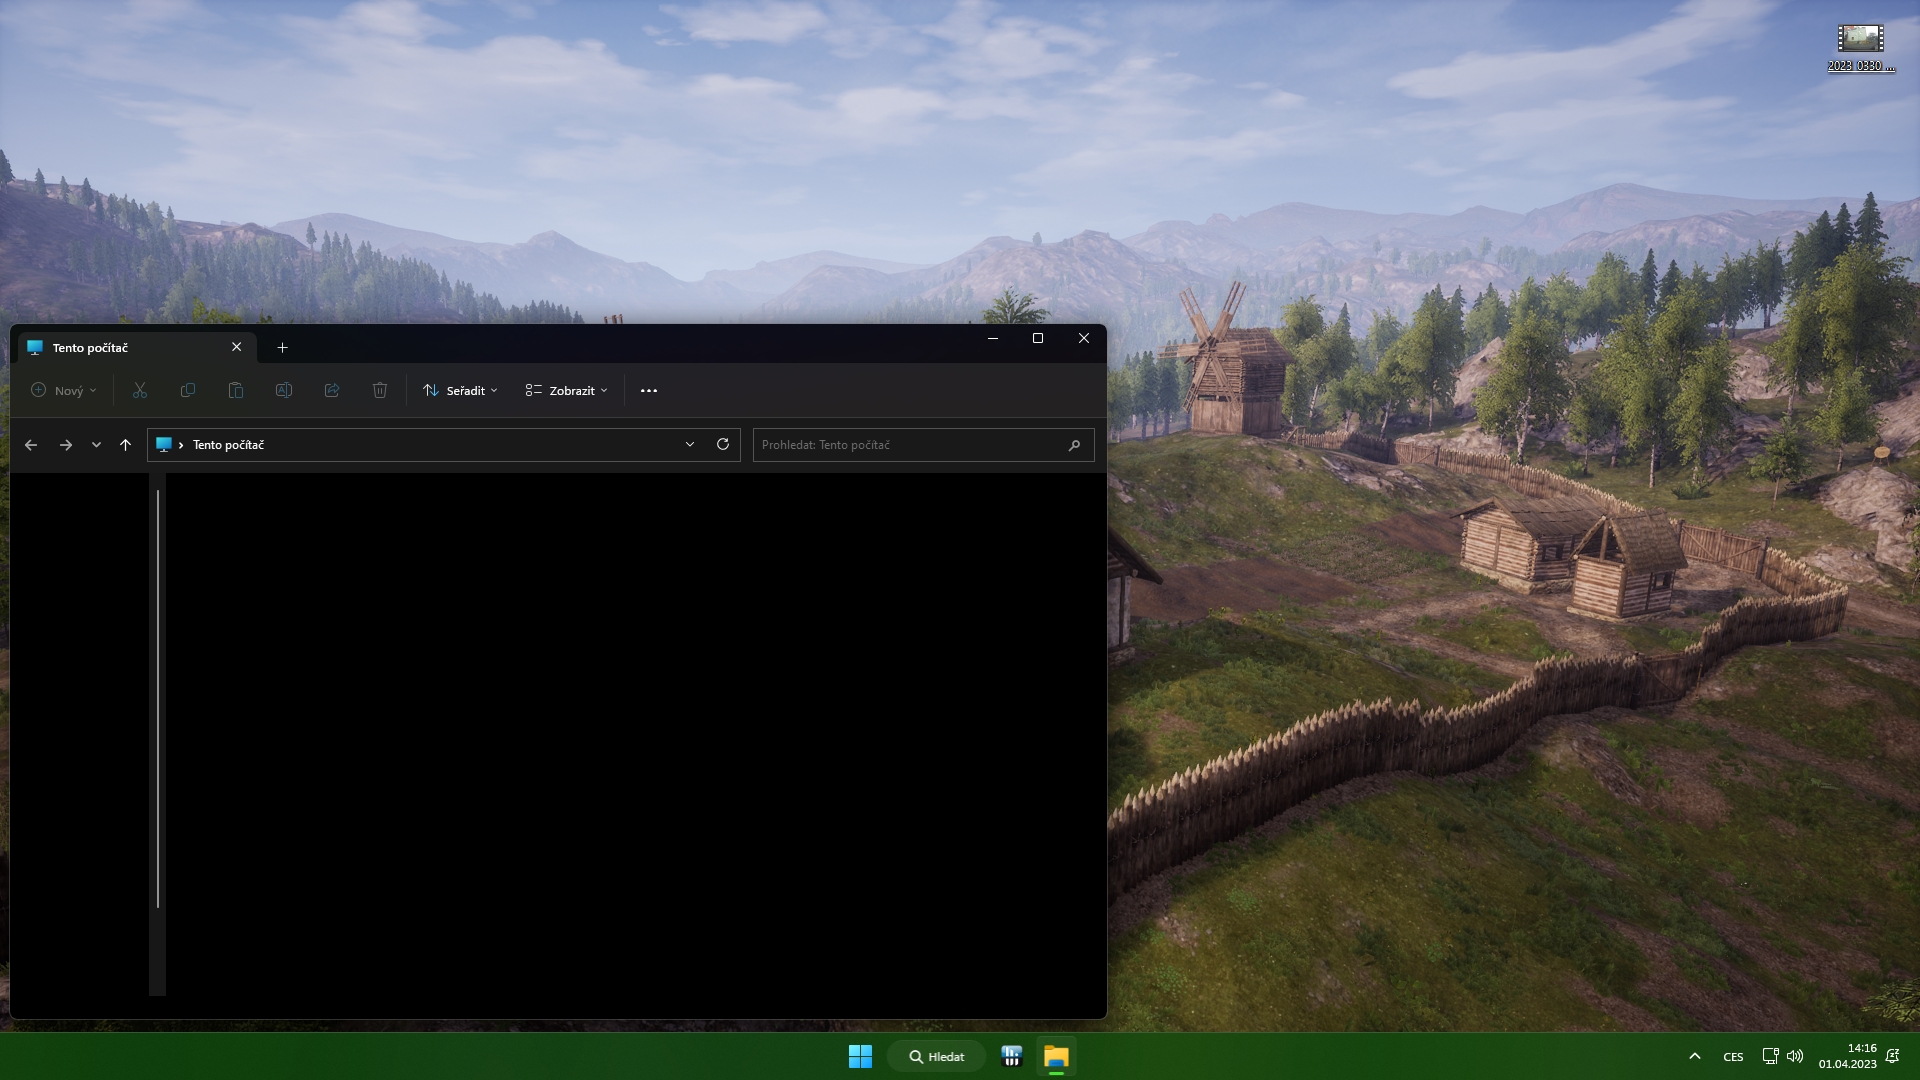Image resolution: width=1920 pixels, height=1080 pixels.
Task: Click the Share icon in toolbar
Action: pyautogui.click(x=332, y=390)
